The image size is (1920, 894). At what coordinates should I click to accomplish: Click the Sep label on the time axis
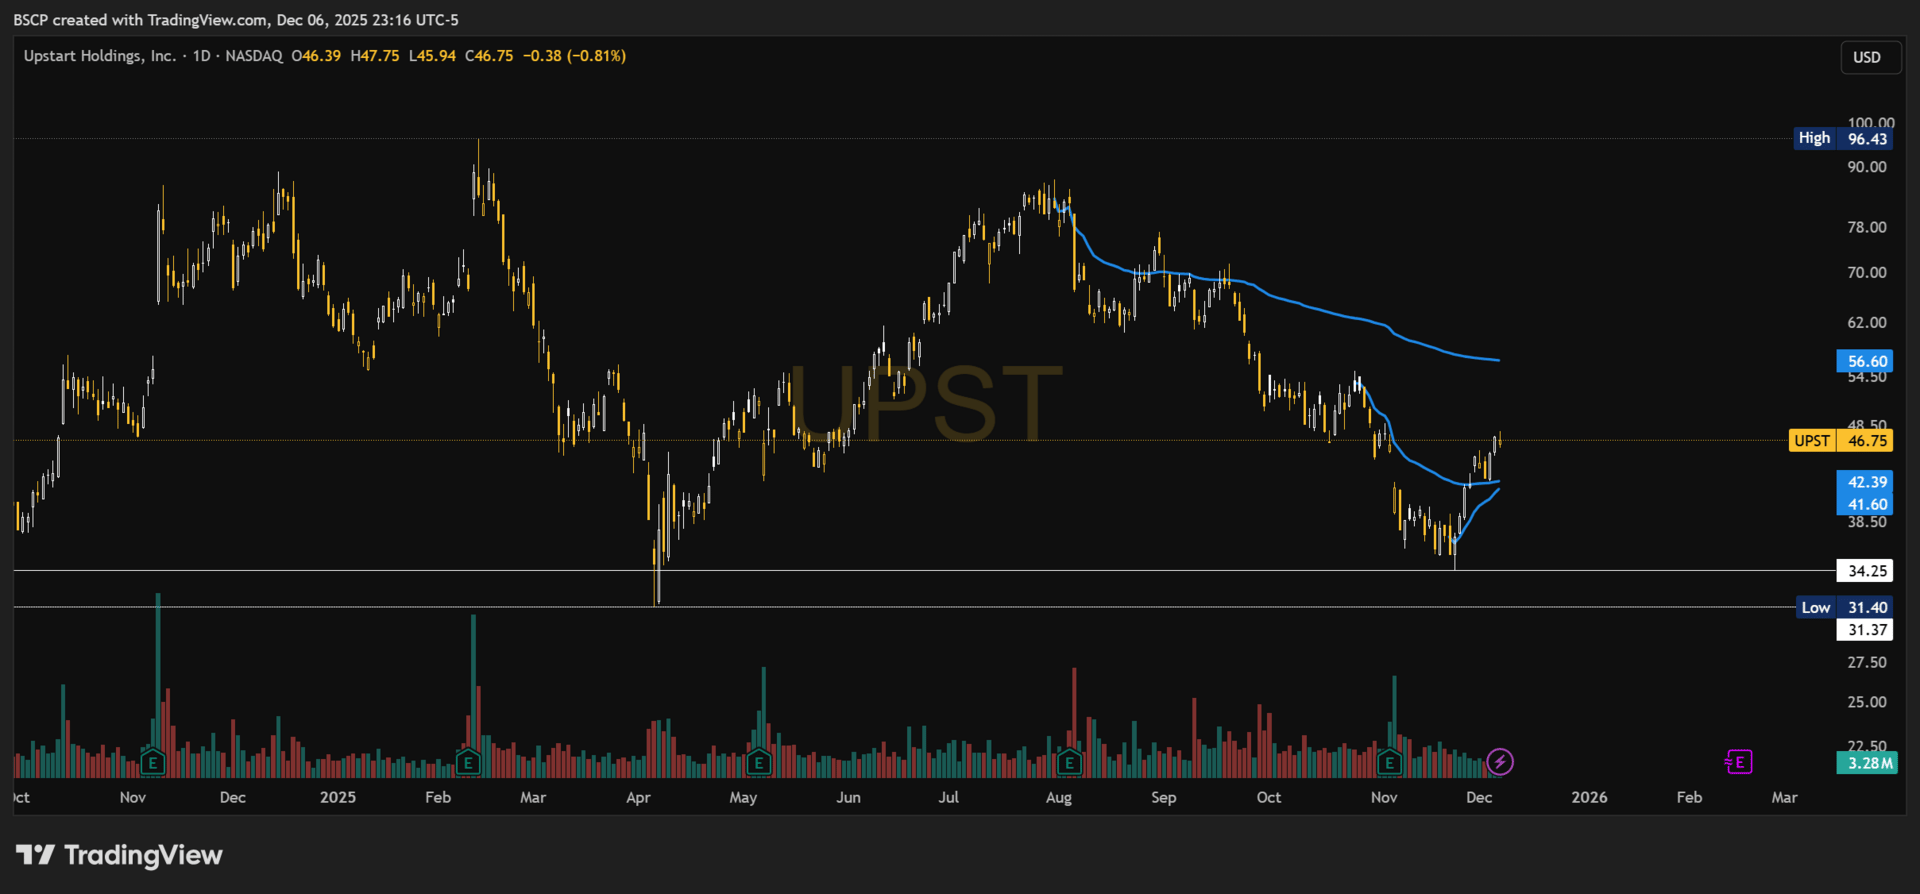tap(1164, 797)
